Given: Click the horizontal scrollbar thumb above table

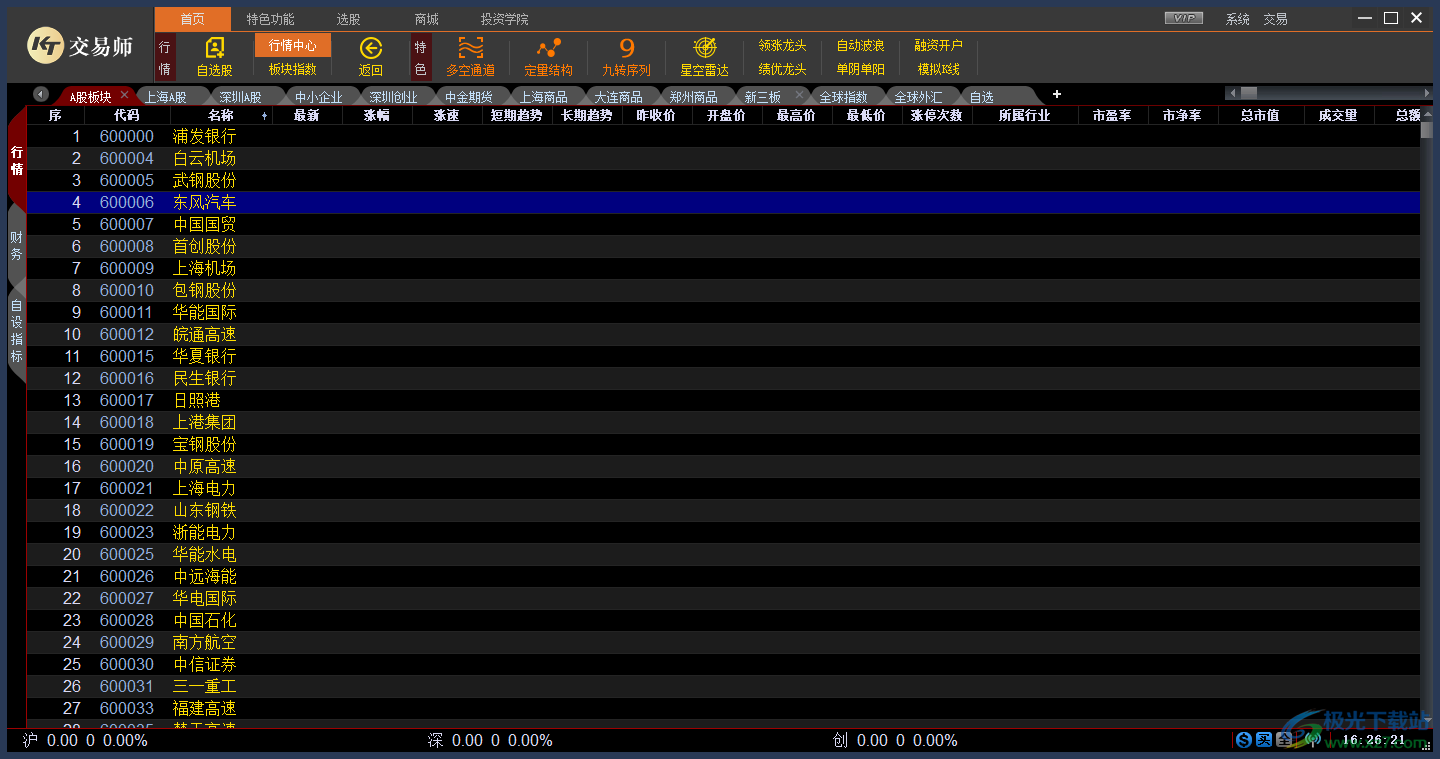Looking at the screenshot, I should 1249,93.
